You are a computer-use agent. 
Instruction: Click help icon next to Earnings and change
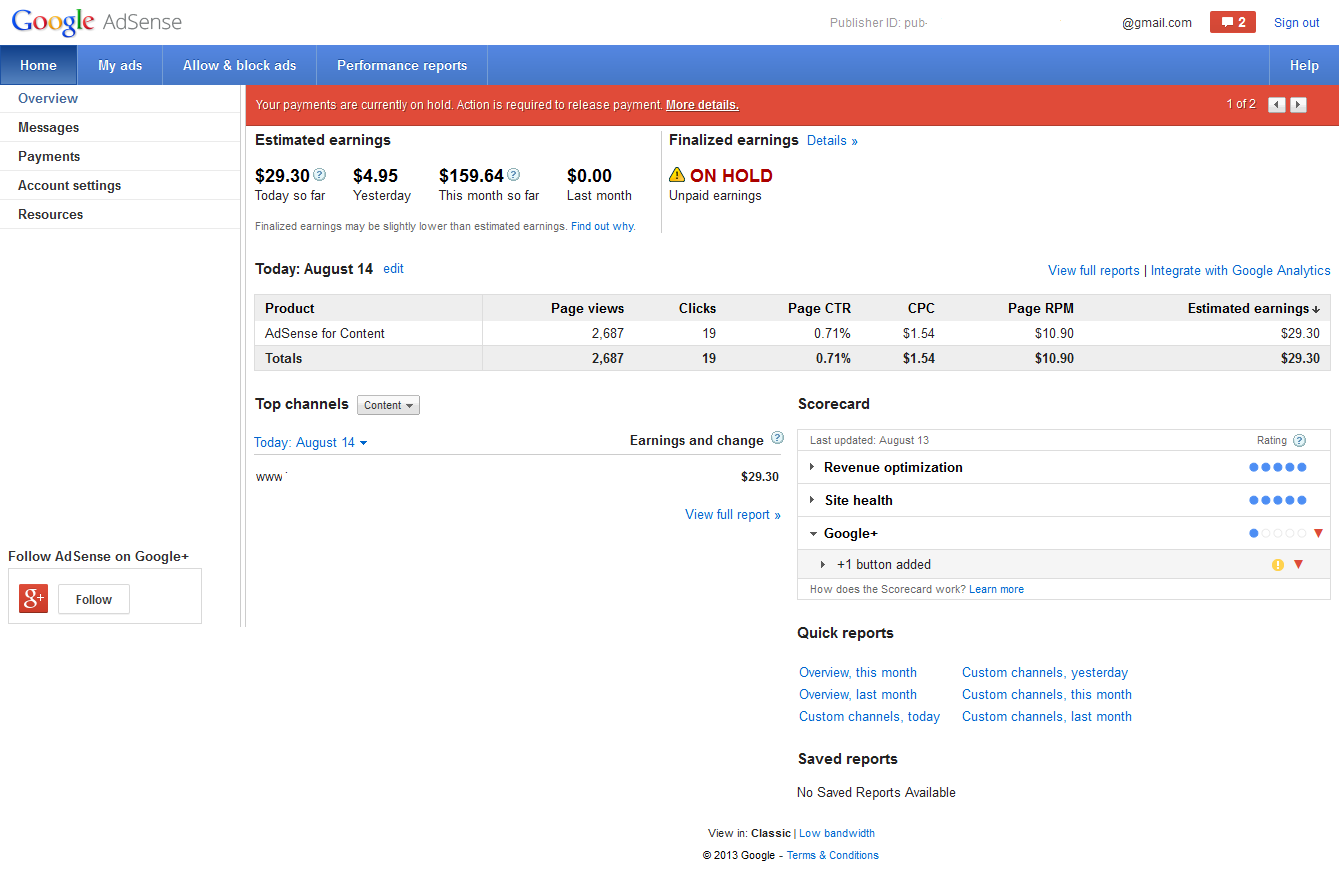[777, 439]
